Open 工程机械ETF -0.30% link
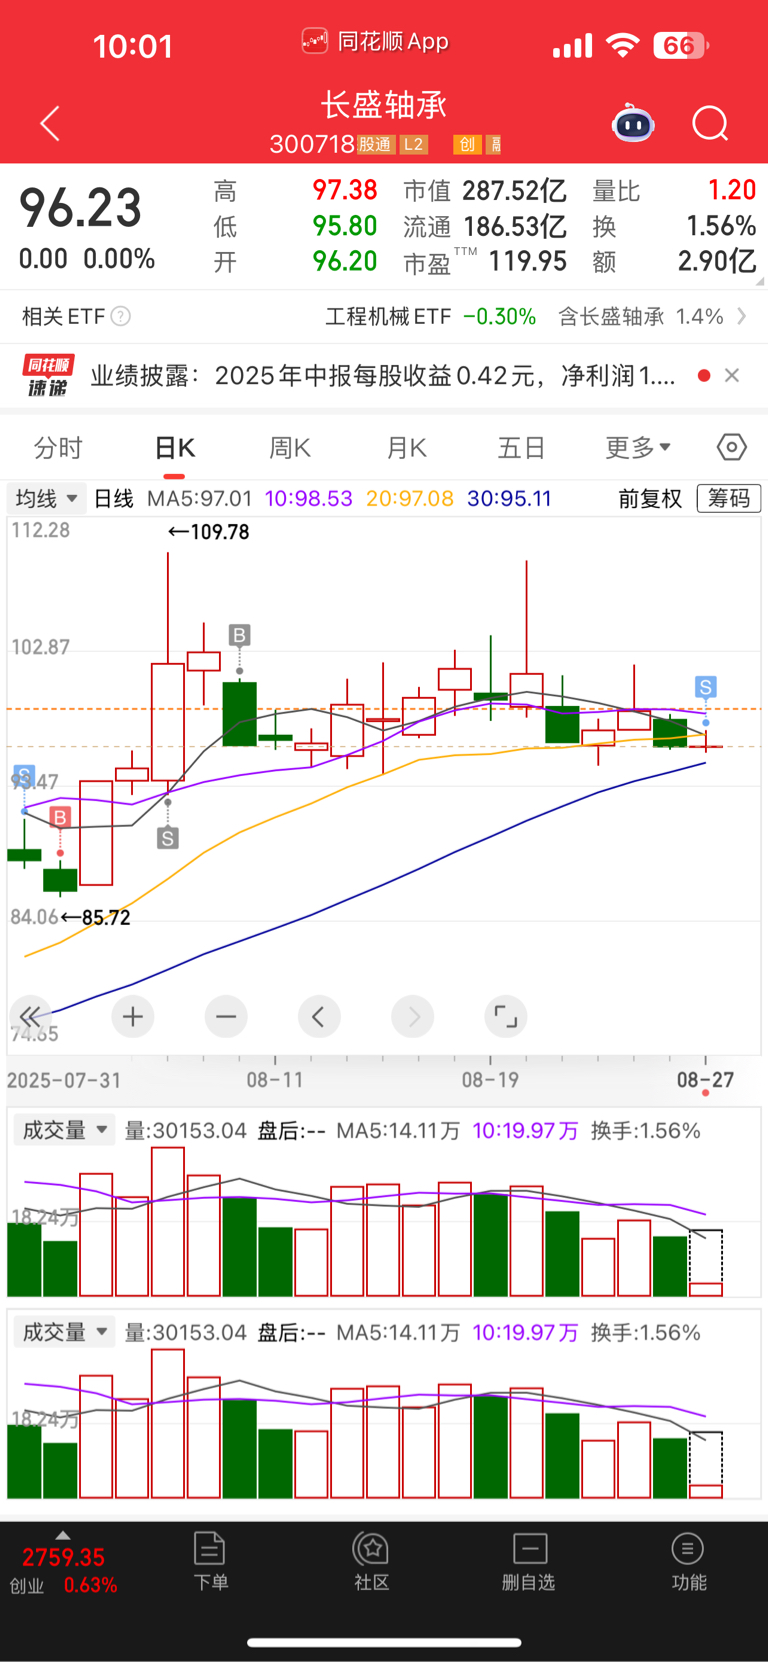This screenshot has width=768, height=1662. click(x=431, y=317)
